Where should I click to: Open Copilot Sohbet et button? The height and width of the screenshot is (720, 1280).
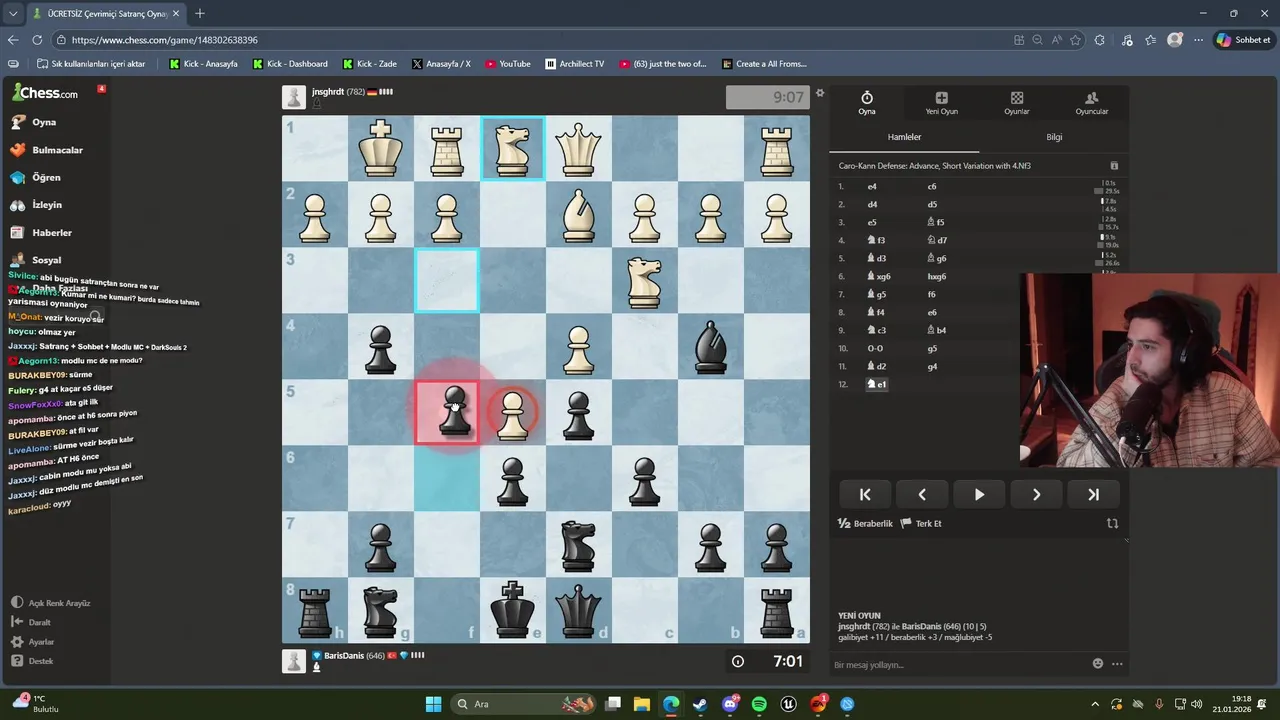click(1244, 40)
